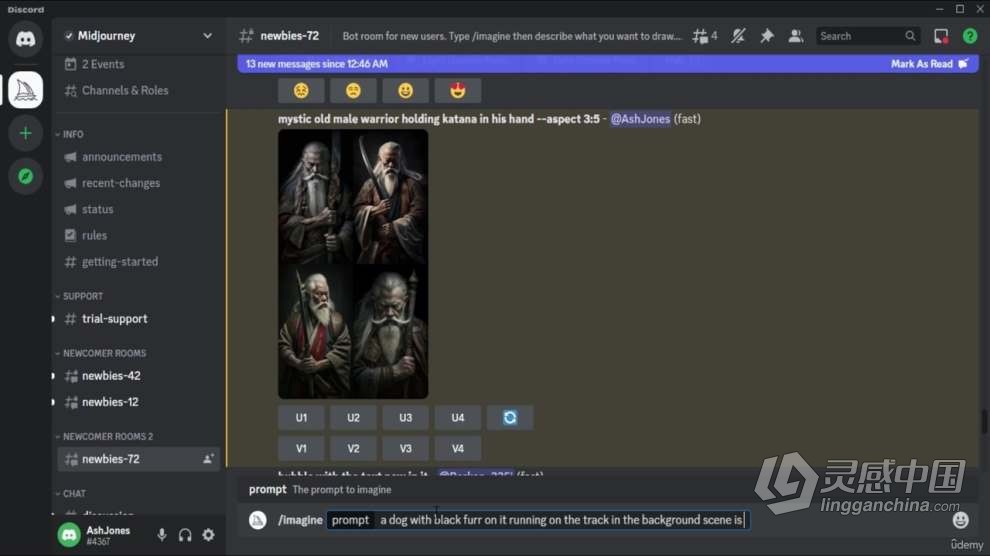990x556 pixels.
Task: Open inbox icon in header
Action: tap(941, 36)
